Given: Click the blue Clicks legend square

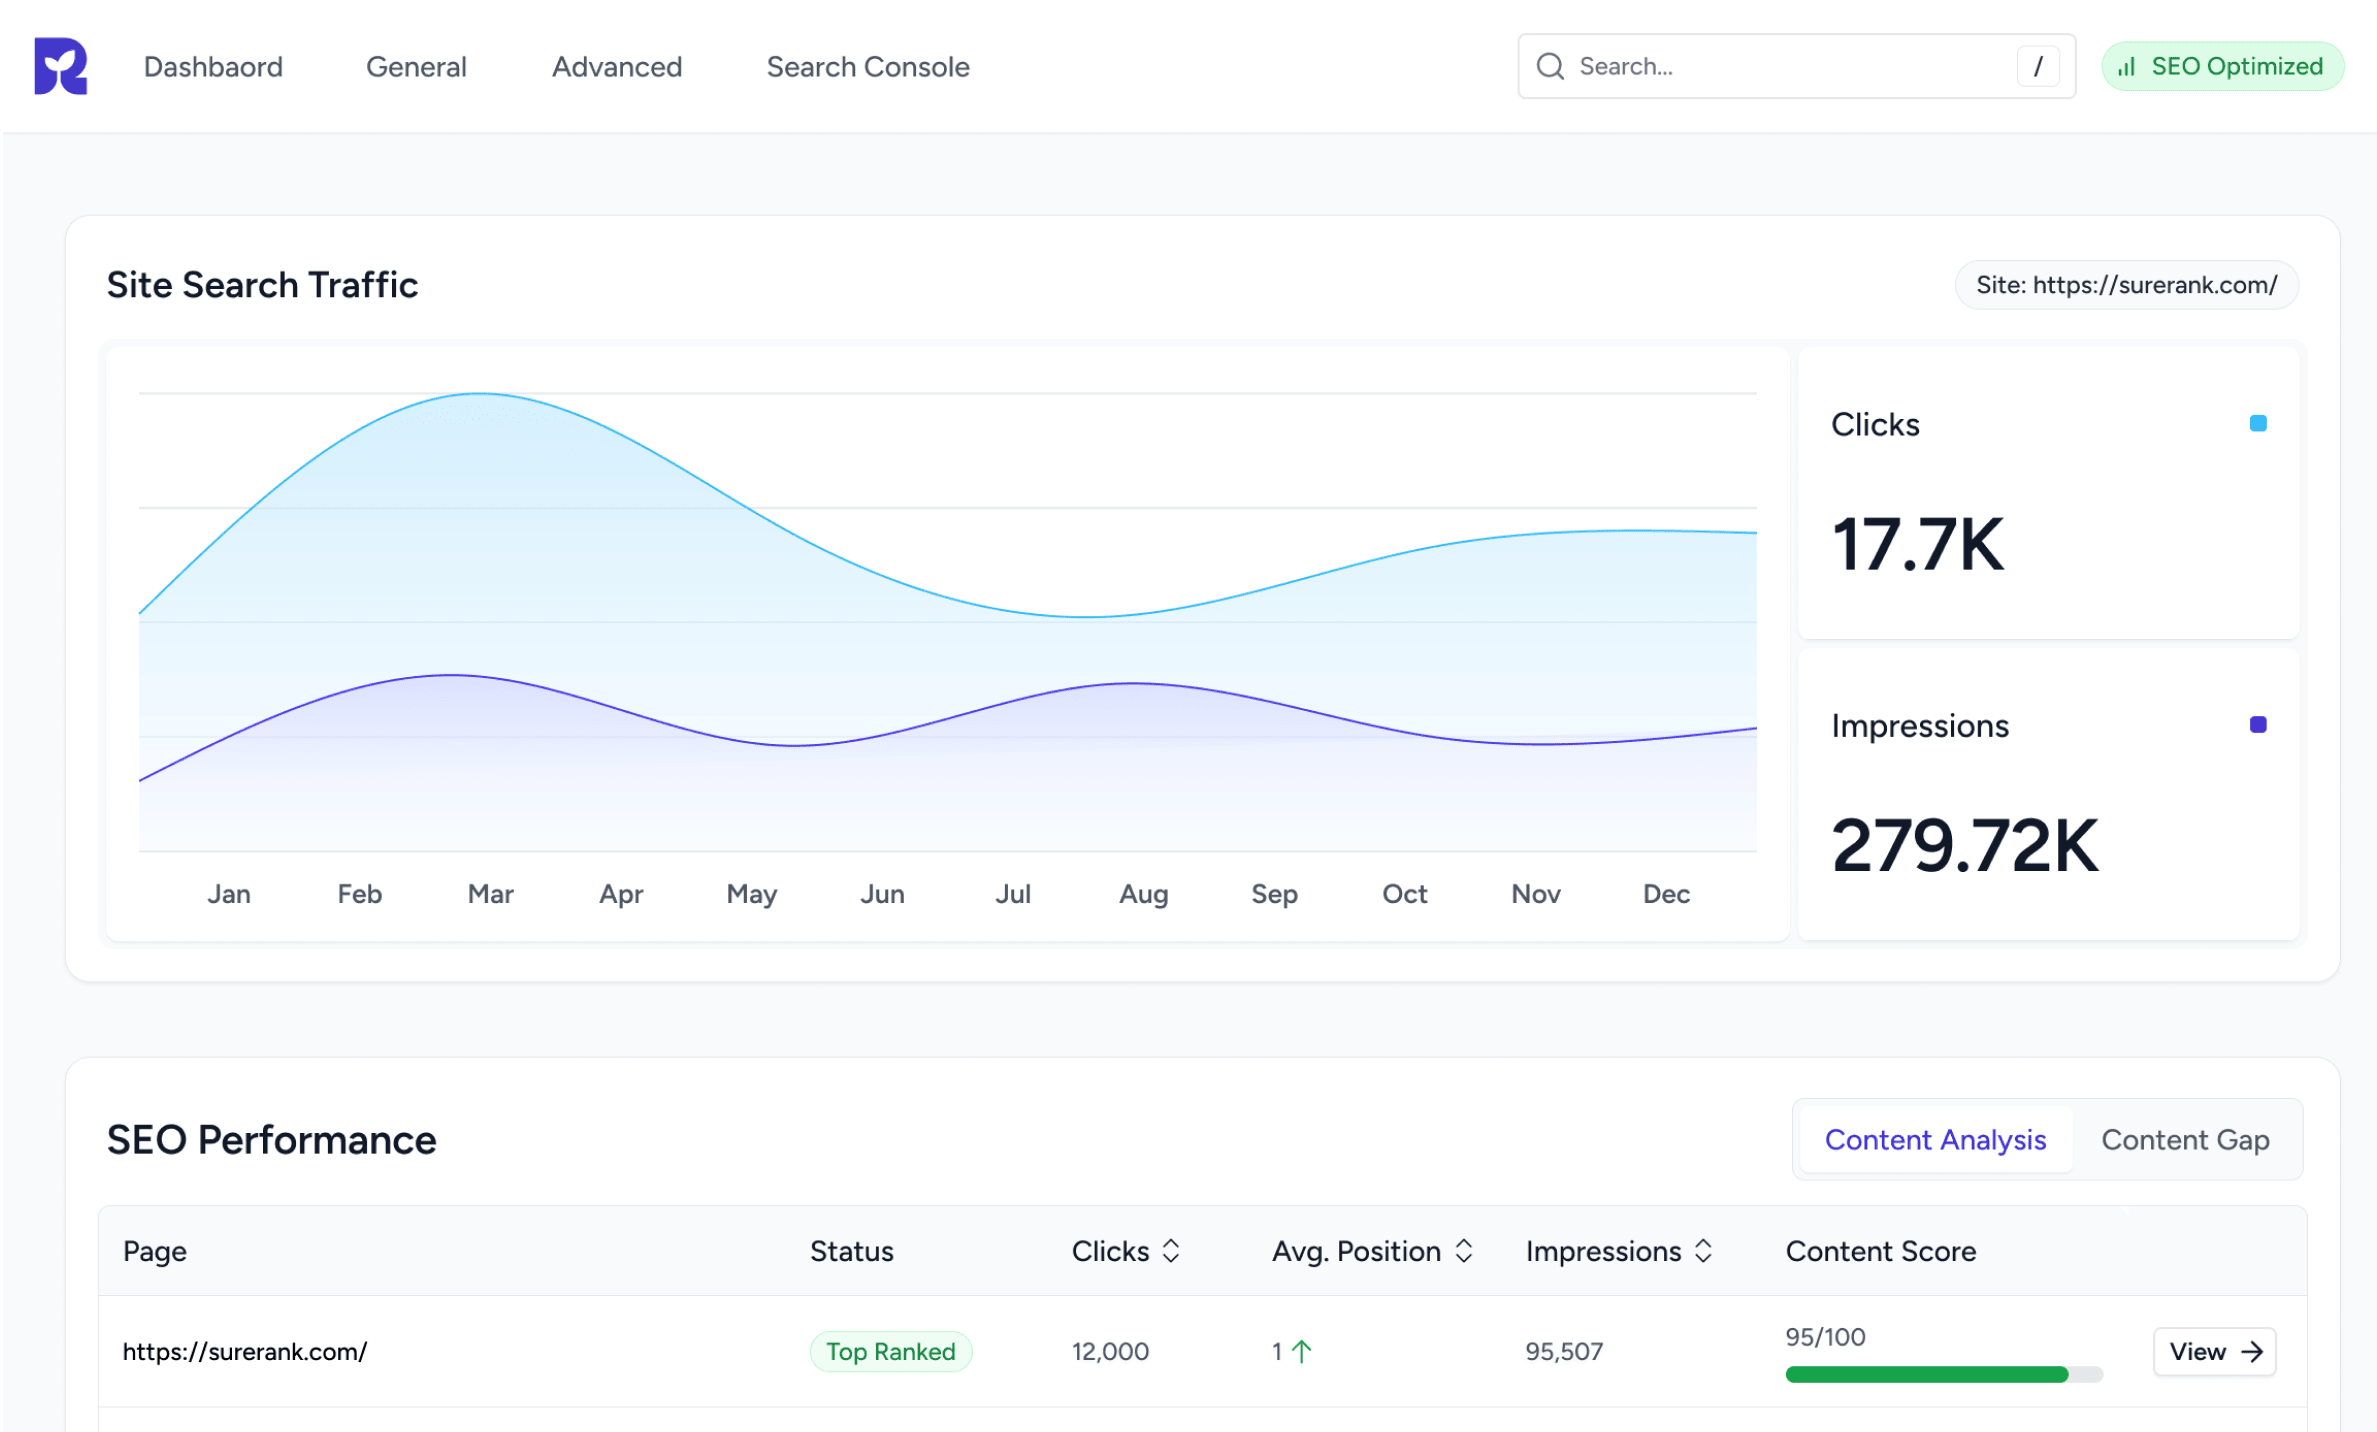Looking at the screenshot, I should (2257, 424).
